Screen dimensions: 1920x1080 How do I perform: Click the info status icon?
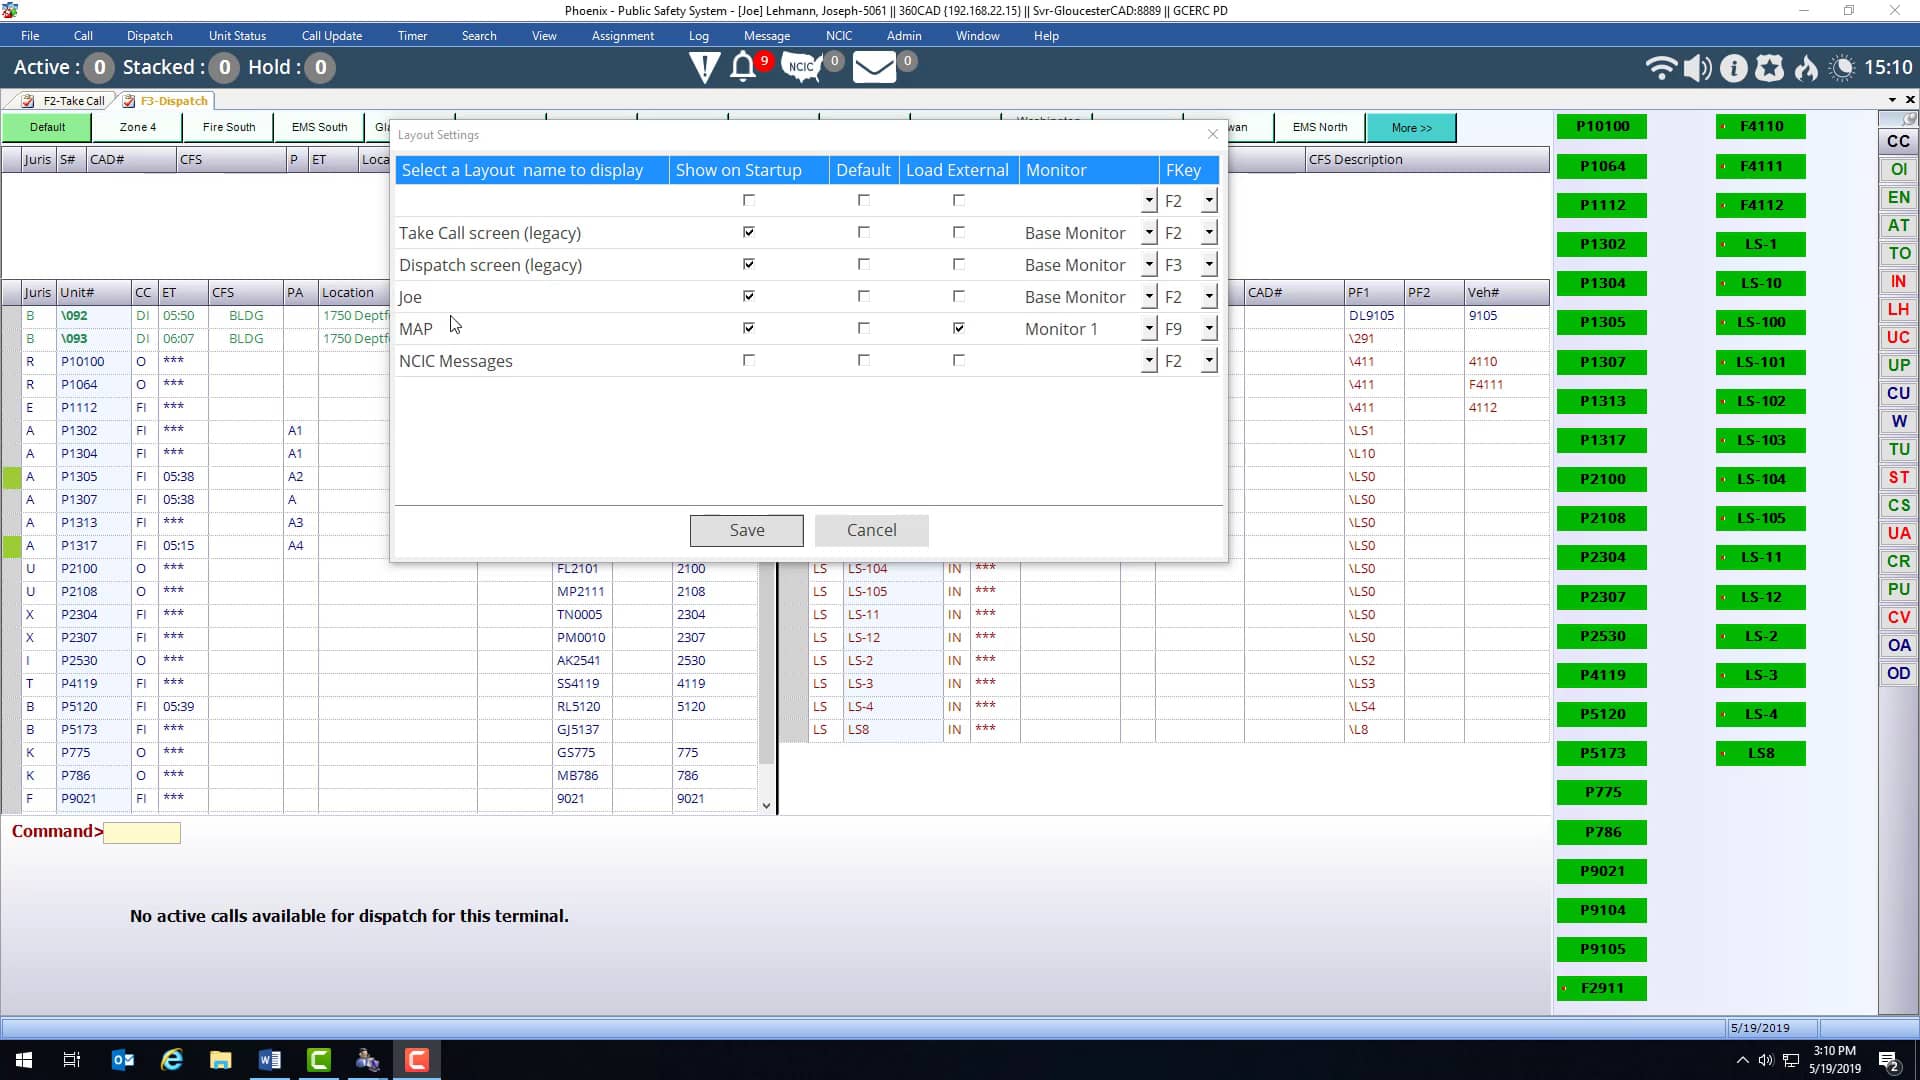click(1733, 67)
